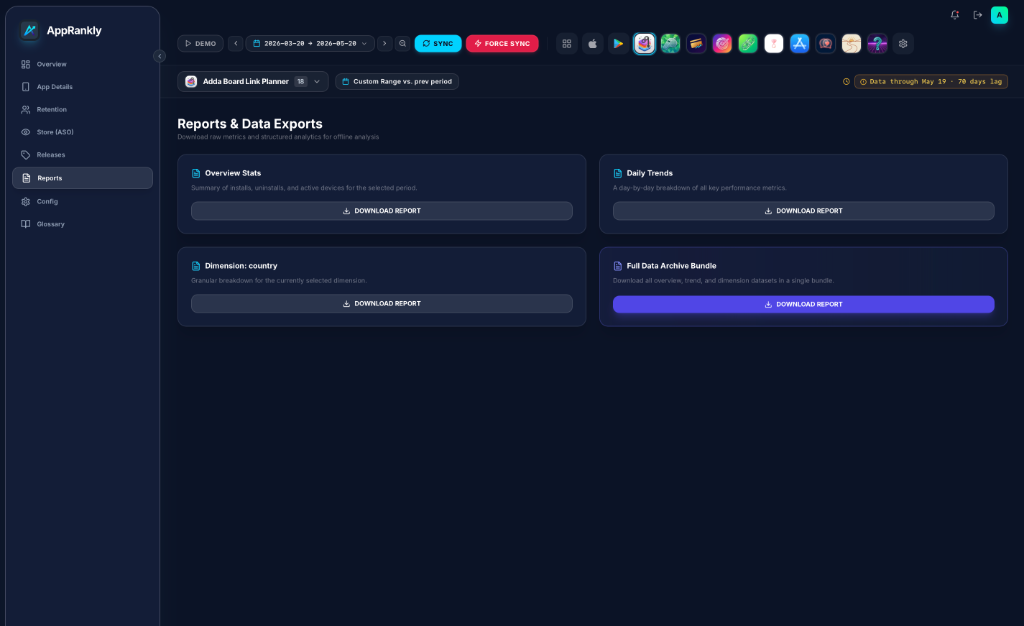The height and width of the screenshot is (626, 1024).
Task: Download the Full Data Archive Bundle report
Action: 803,304
